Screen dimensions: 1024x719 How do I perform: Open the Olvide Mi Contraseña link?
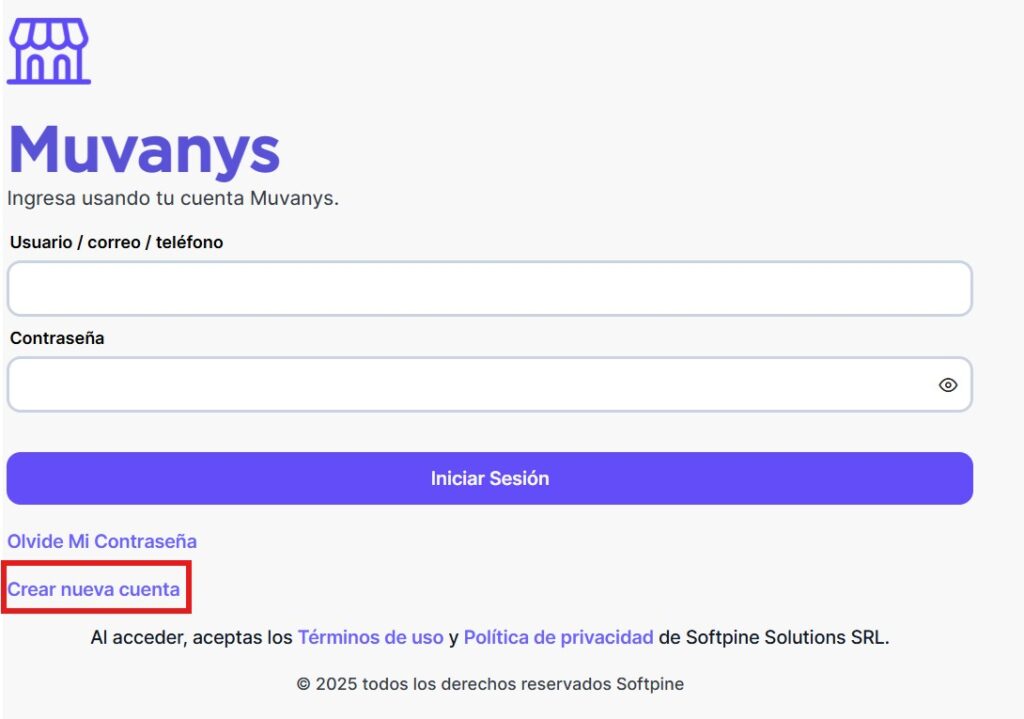tap(102, 541)
